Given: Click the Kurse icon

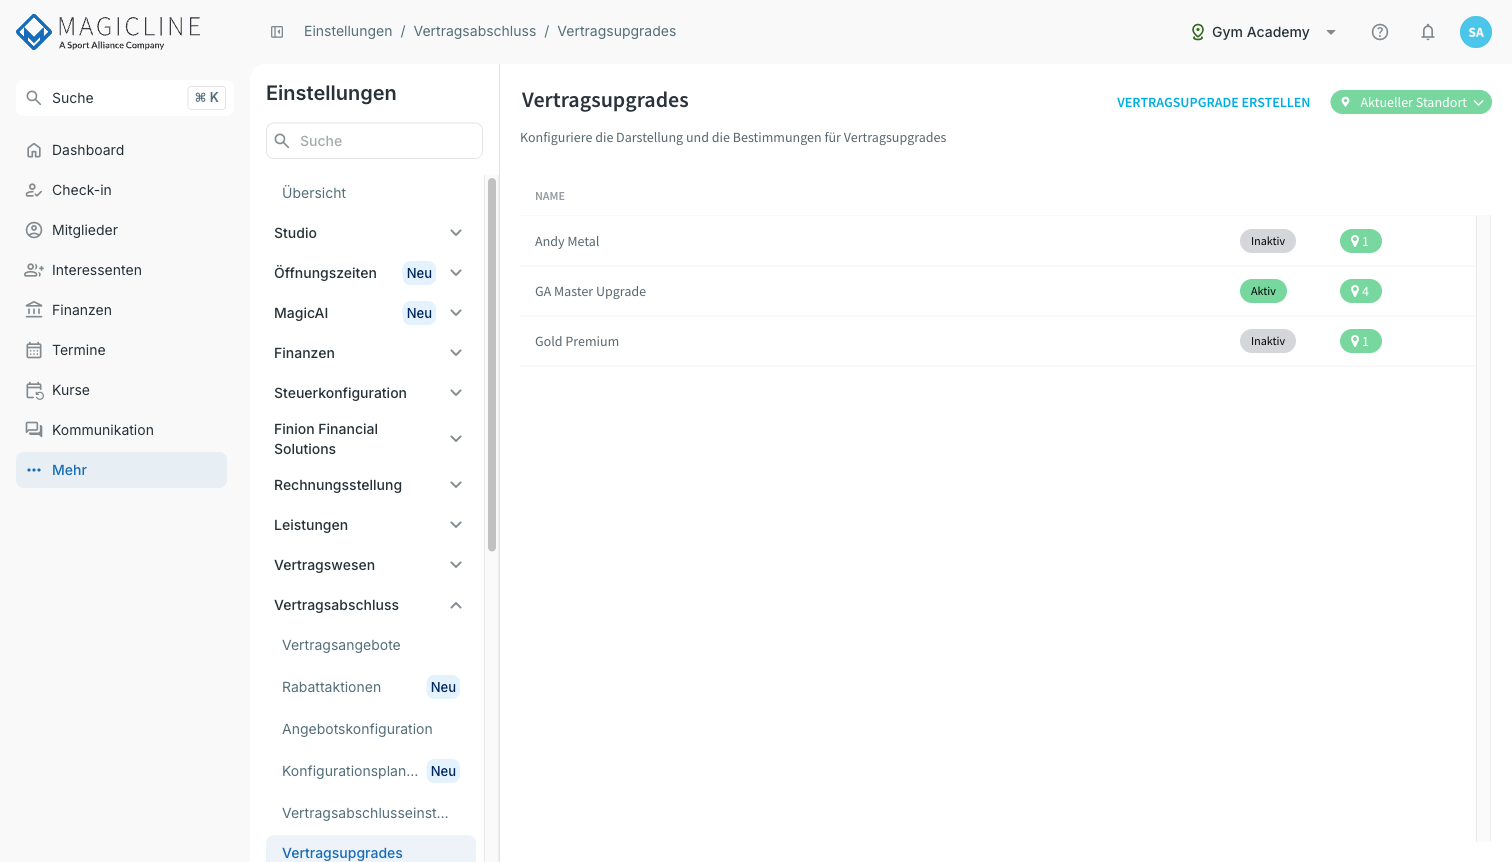Looking at the screenshot, I should point(34,390).
